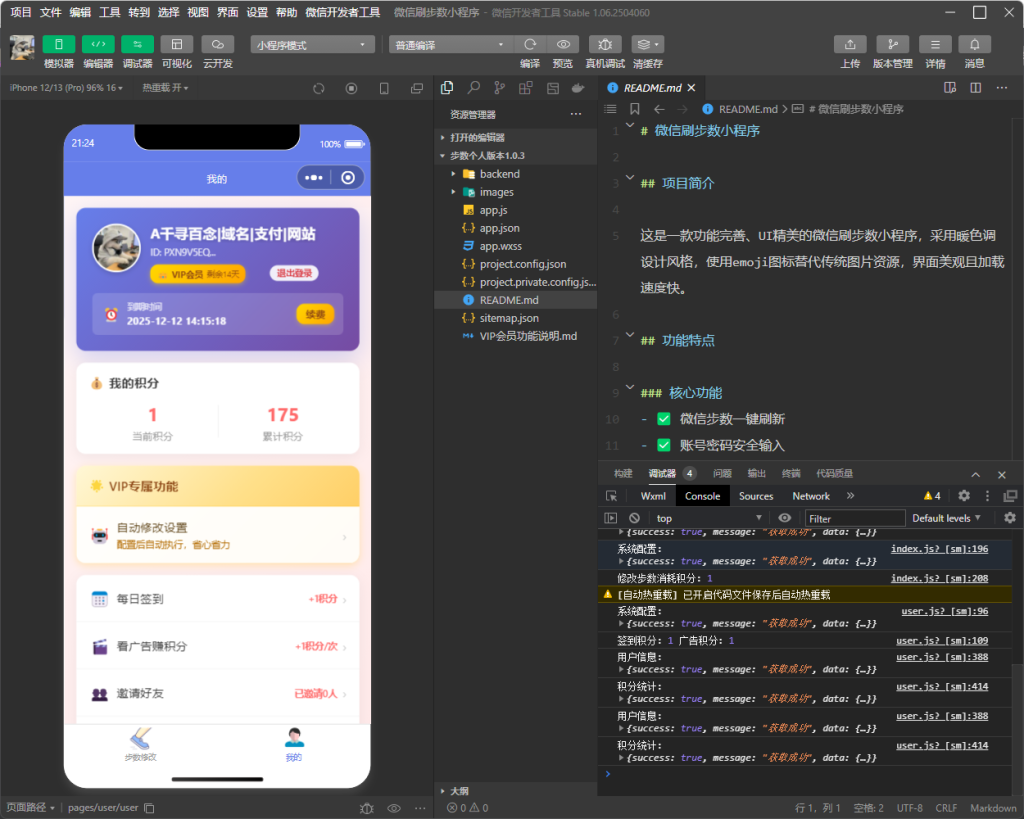Screen dimensions: 1024x819
Task: Click the 预览 preview eye icon
Action: tap(563, 45)
